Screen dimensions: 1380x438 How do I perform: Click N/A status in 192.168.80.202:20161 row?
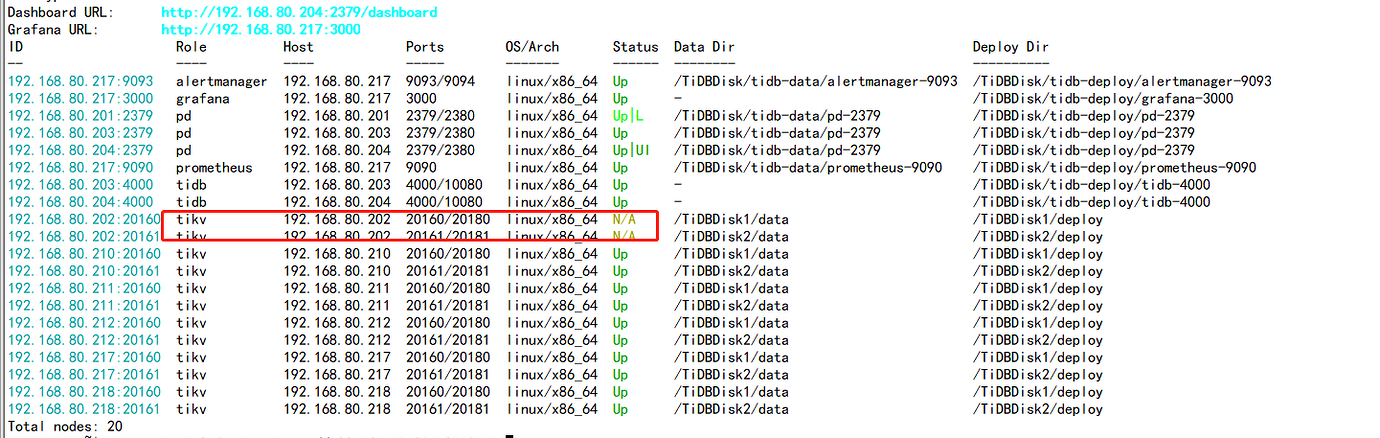point(624,237)
